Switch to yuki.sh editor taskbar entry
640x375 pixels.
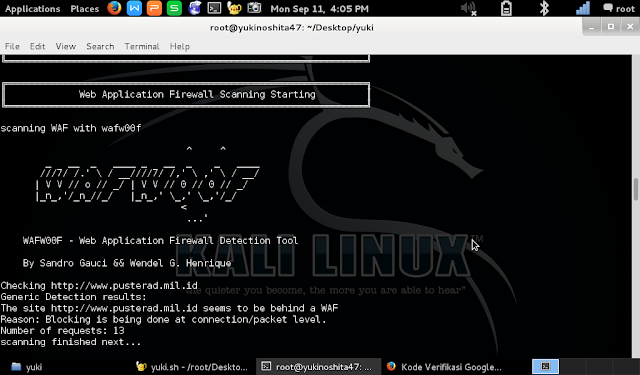point(192,367)
